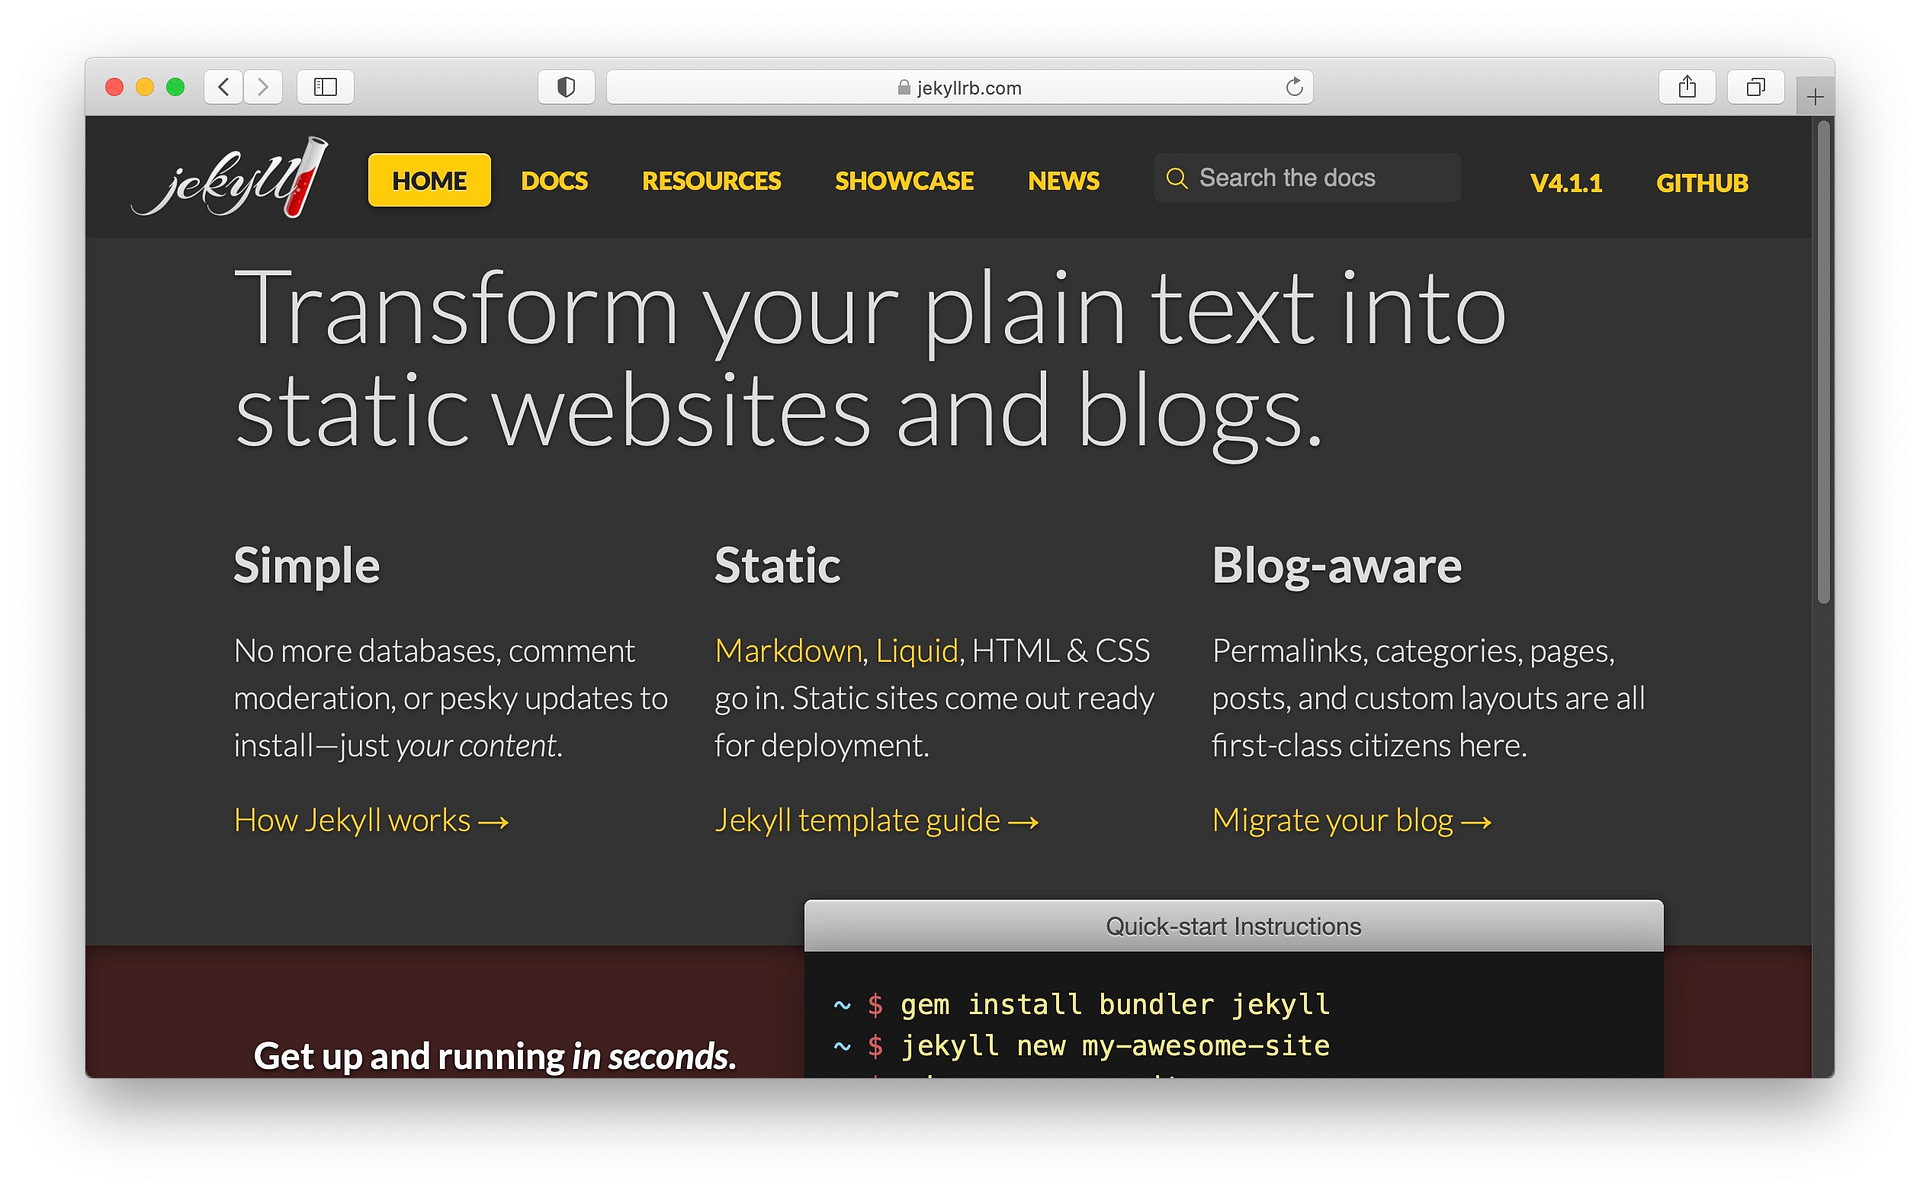Open the NEWS nav item

pos(1063,181)
